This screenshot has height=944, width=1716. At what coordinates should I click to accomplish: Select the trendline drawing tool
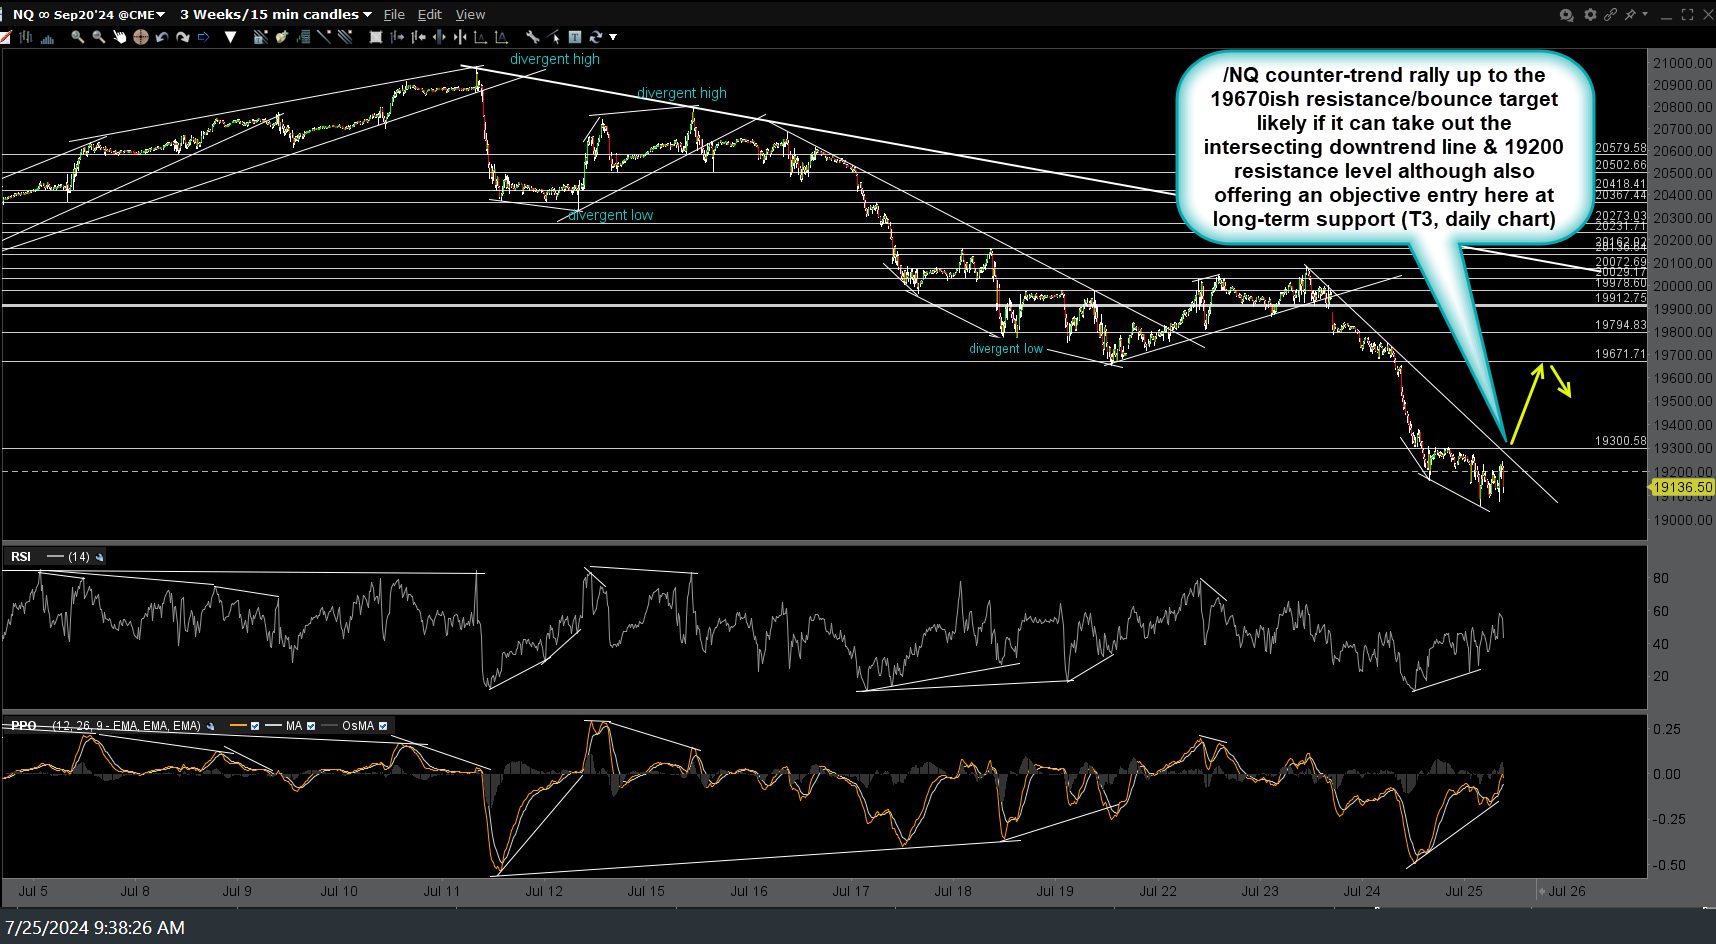[324, 37]
